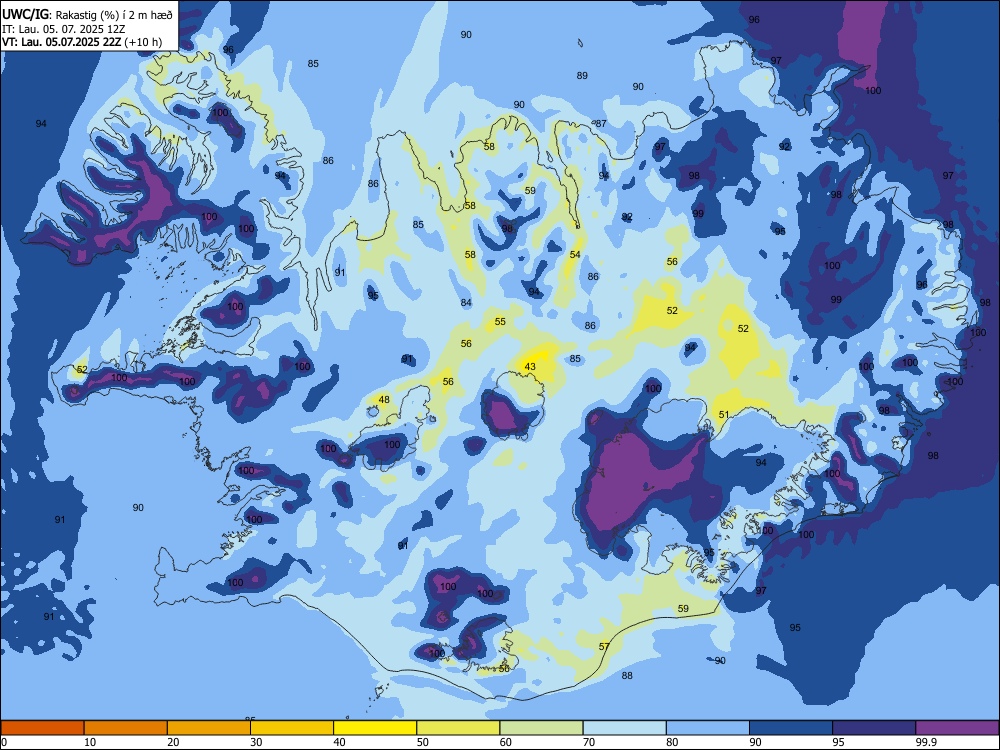Click the legend tick label '60'
This screenshot has height=750, width=1000.
point(506,742)
